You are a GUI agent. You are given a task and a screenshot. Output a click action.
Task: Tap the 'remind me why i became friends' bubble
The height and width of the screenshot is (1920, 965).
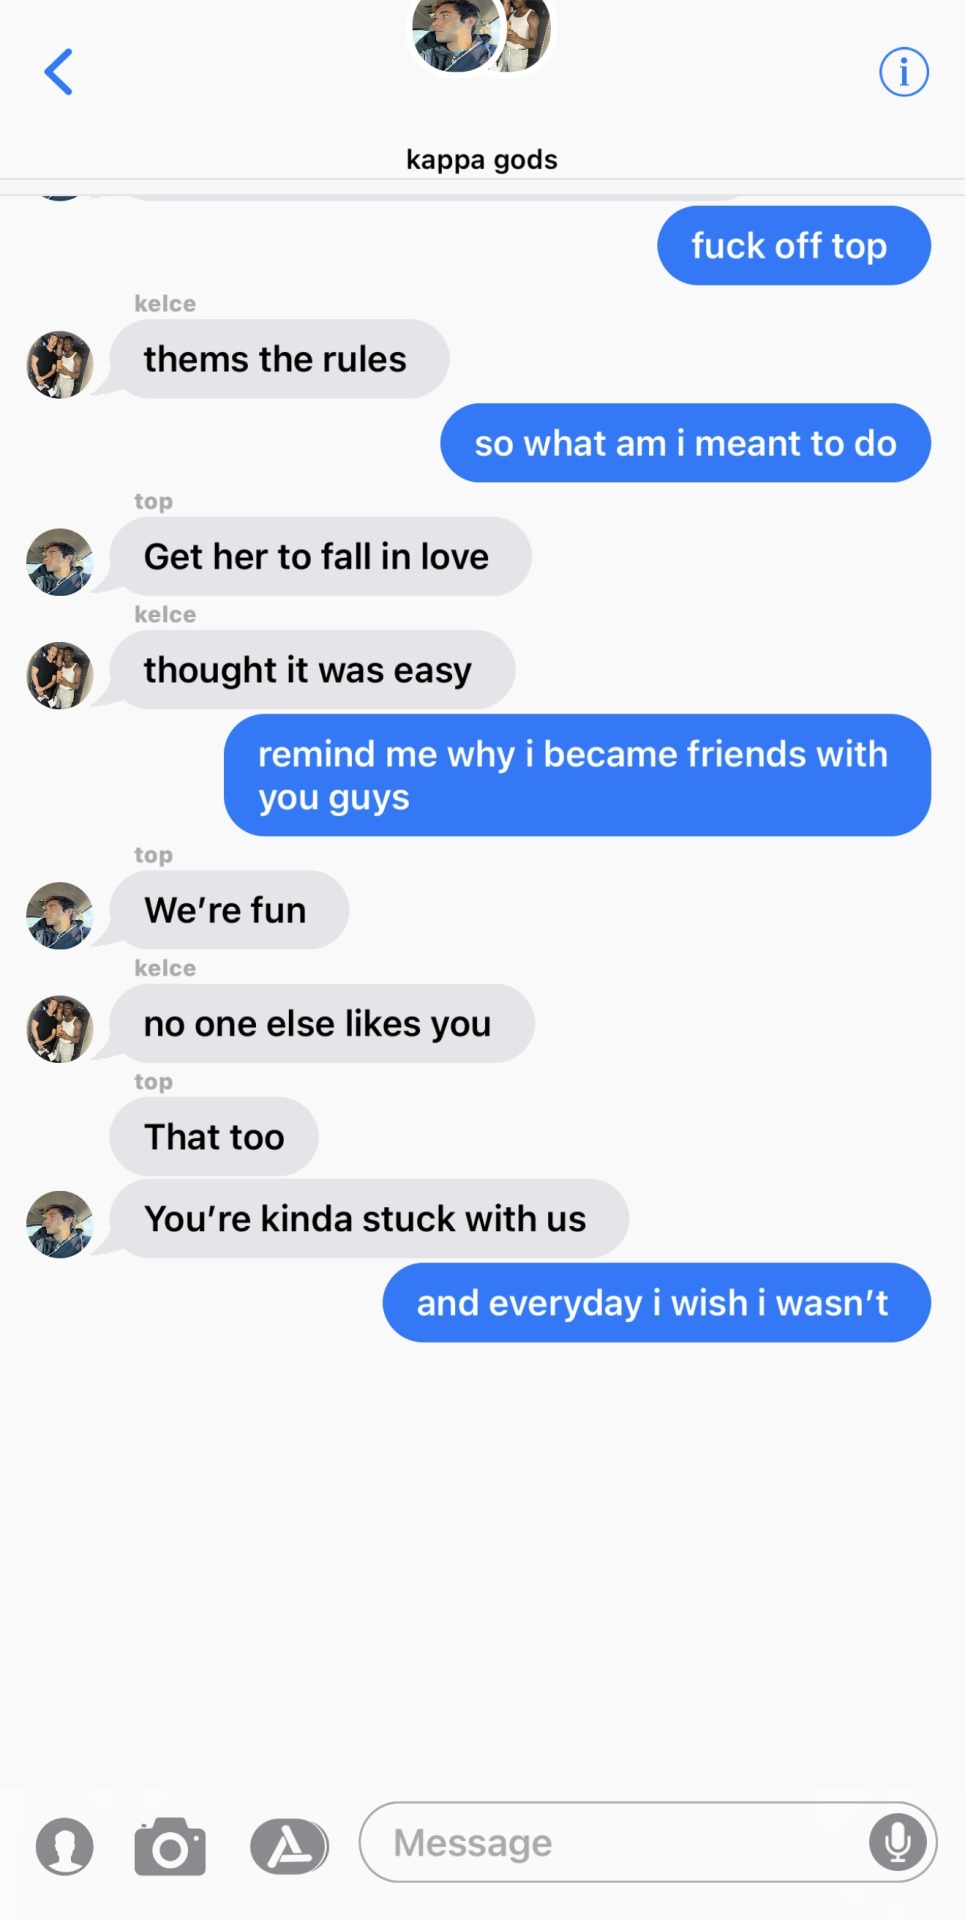(577, 775)
